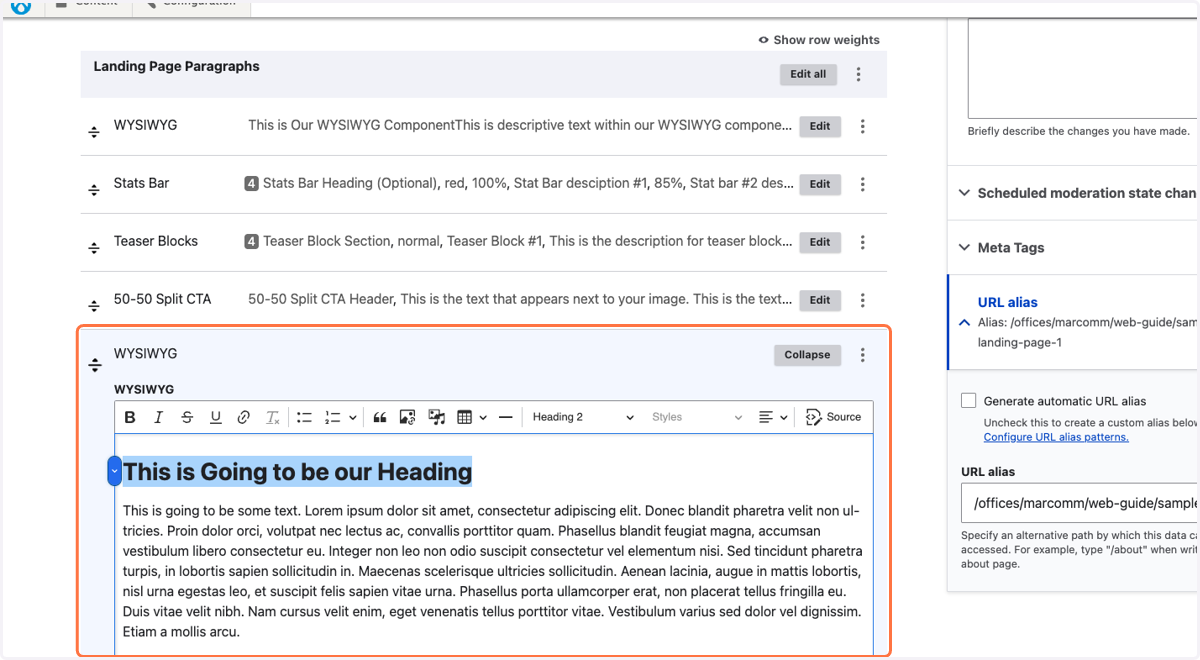
Task: Insert media with the media library icon
Action: (437, 418)
